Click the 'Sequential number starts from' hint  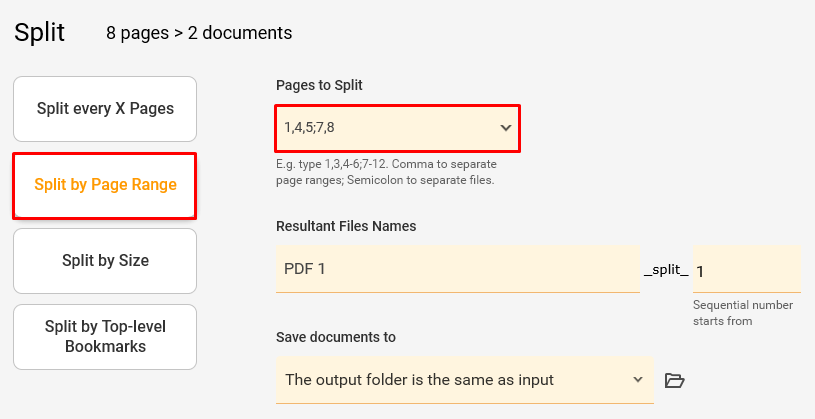(x=743, y=313)
